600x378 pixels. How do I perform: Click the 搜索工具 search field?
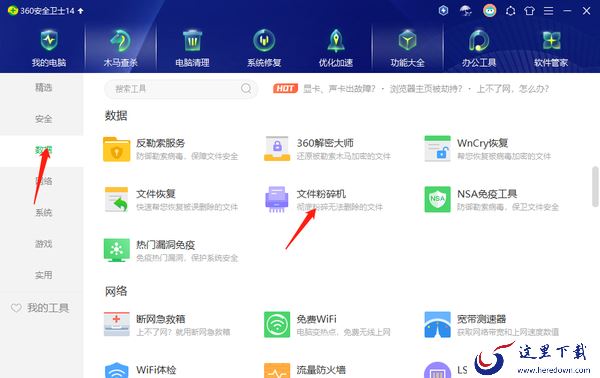(x=181, y=89)
